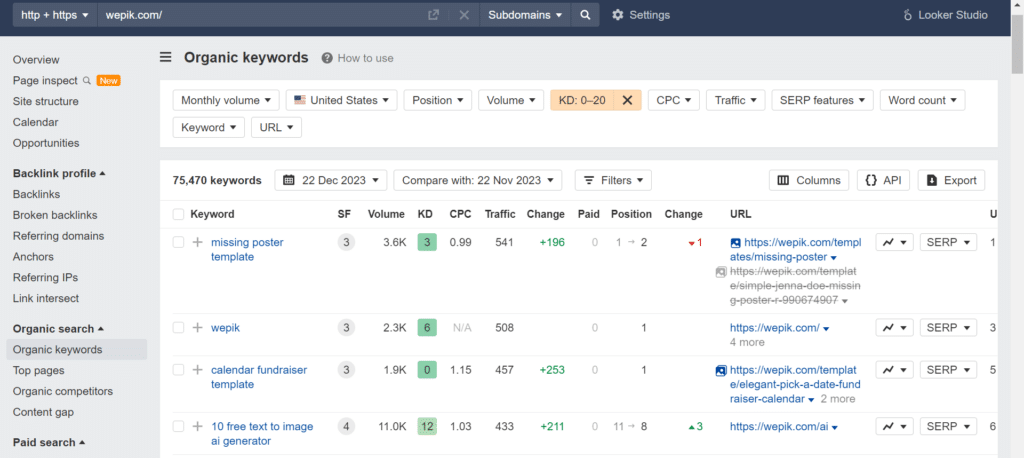Click the Settings gear icon
Image resolution: width=1024 pixels, height=458 pixels.
point(618,15)
